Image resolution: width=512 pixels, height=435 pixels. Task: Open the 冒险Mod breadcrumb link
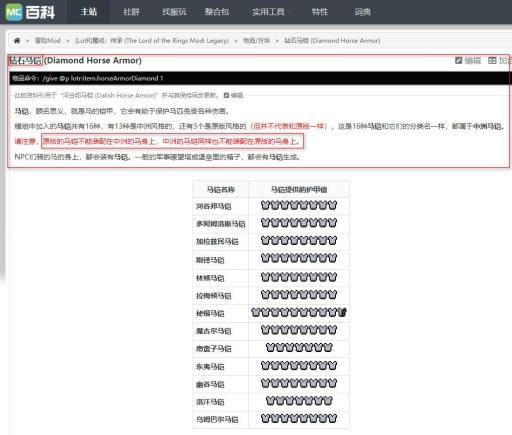48,41
